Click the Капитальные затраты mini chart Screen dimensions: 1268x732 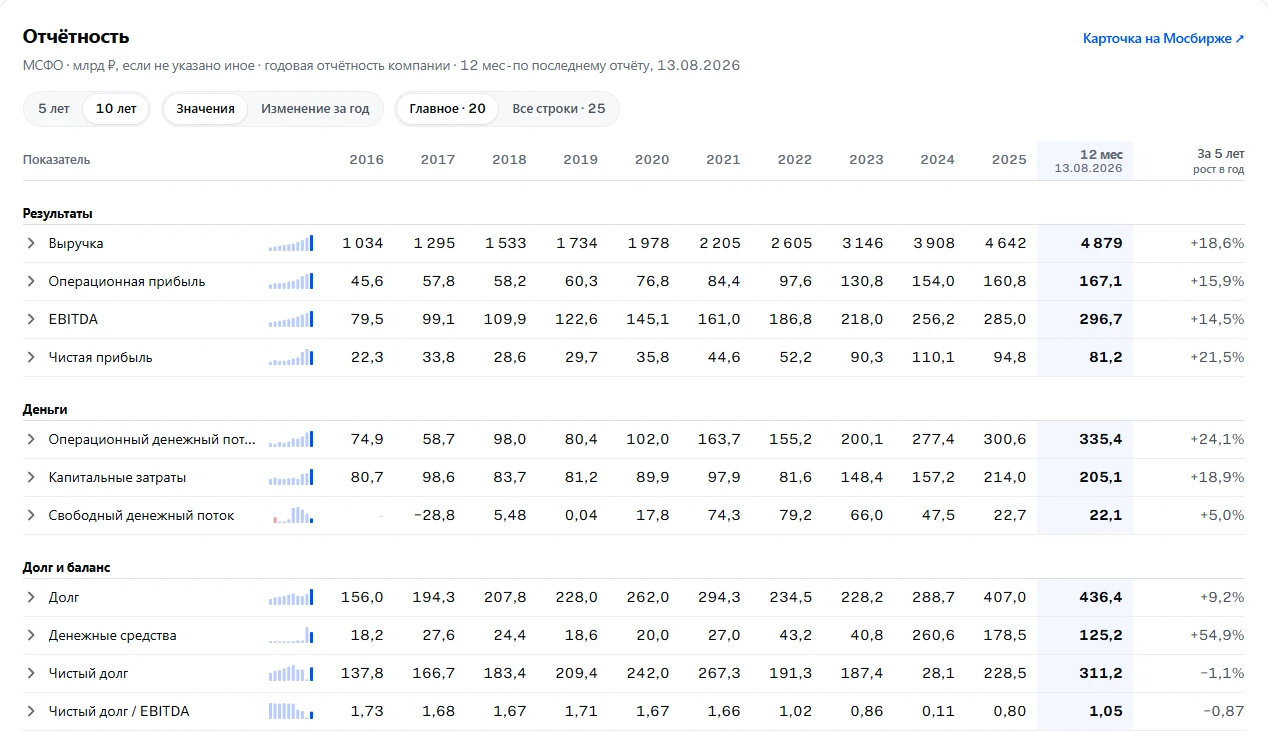(x=291, y=477)
